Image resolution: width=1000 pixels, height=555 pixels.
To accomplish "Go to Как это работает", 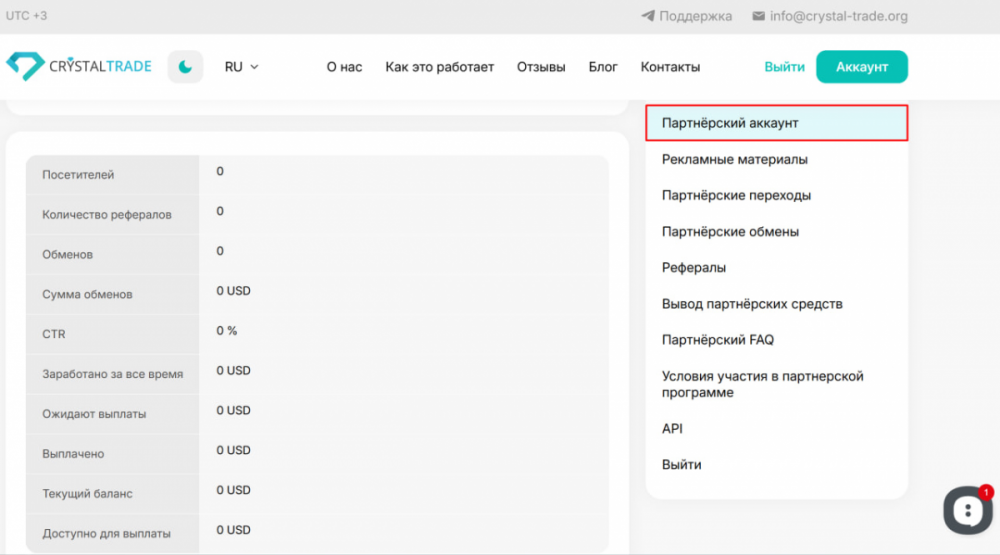I will (439, 67).
